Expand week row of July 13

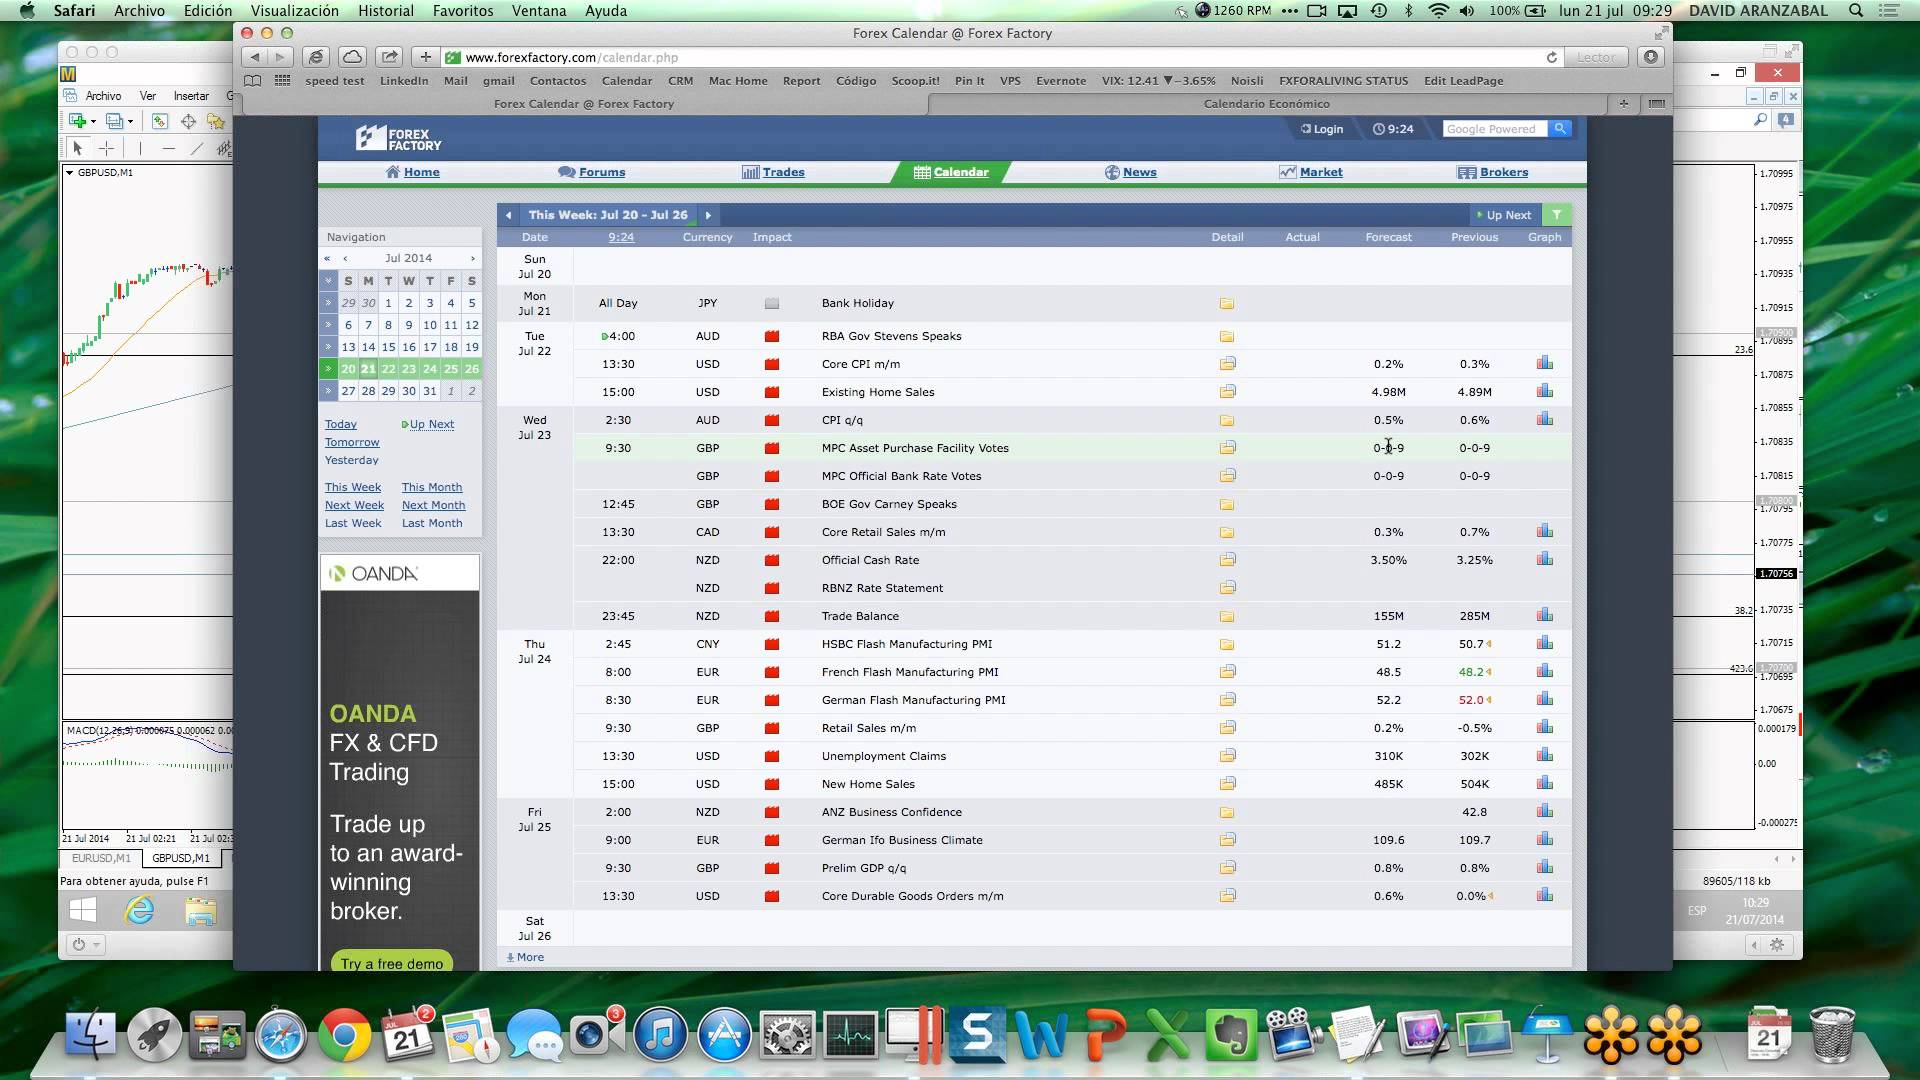pos(327,347)
